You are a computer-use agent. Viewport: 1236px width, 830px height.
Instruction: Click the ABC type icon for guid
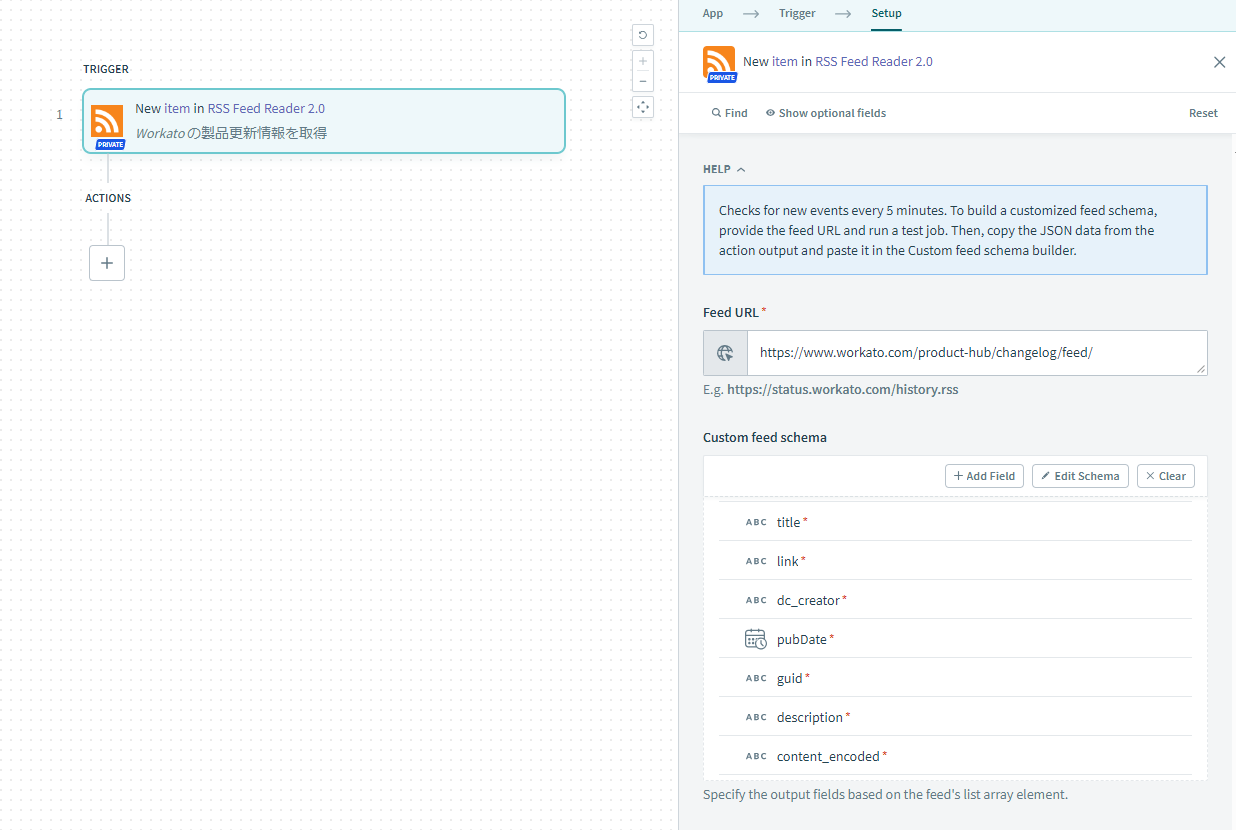756,678
